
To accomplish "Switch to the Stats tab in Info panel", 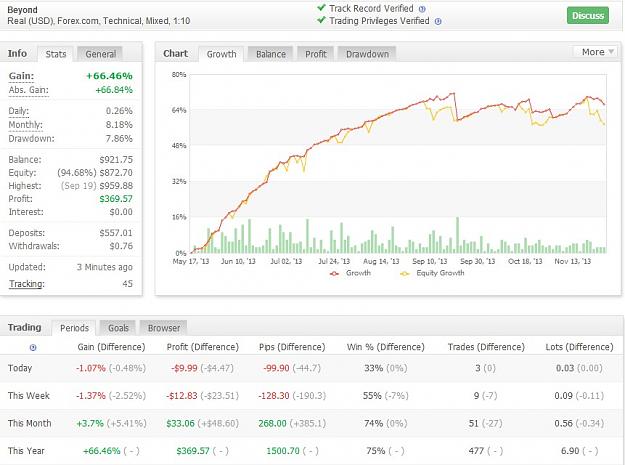I will tap(55, 54).
